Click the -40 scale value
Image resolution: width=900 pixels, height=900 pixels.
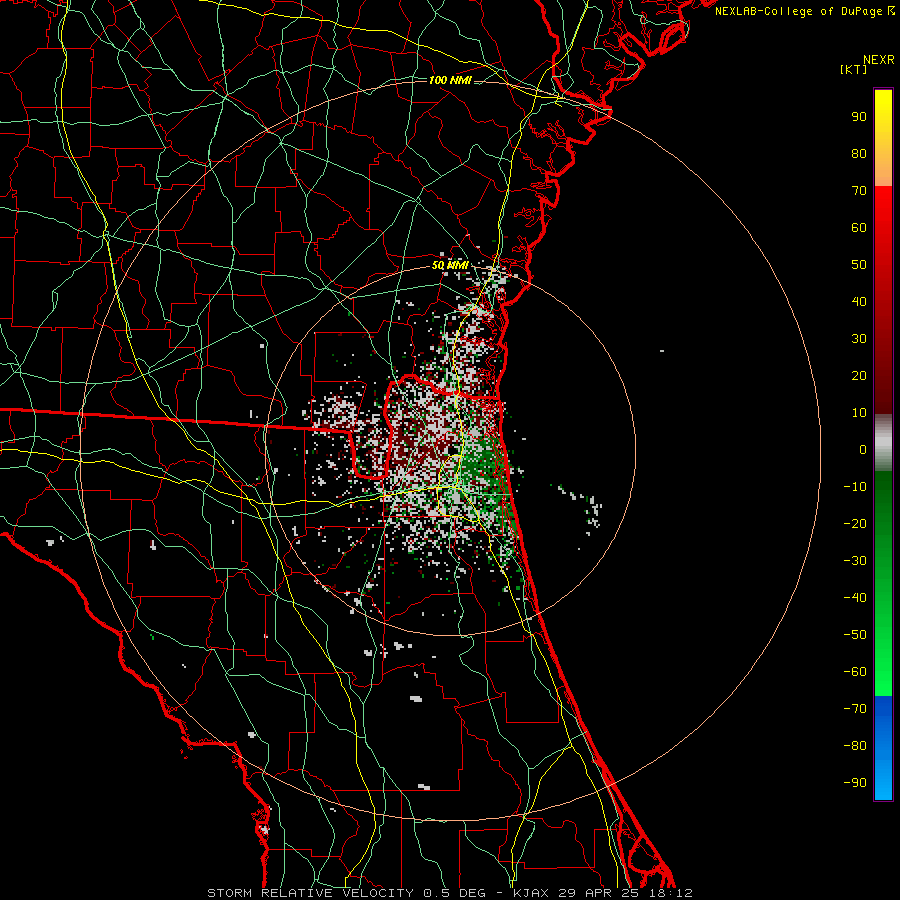(x=855, y=598)
